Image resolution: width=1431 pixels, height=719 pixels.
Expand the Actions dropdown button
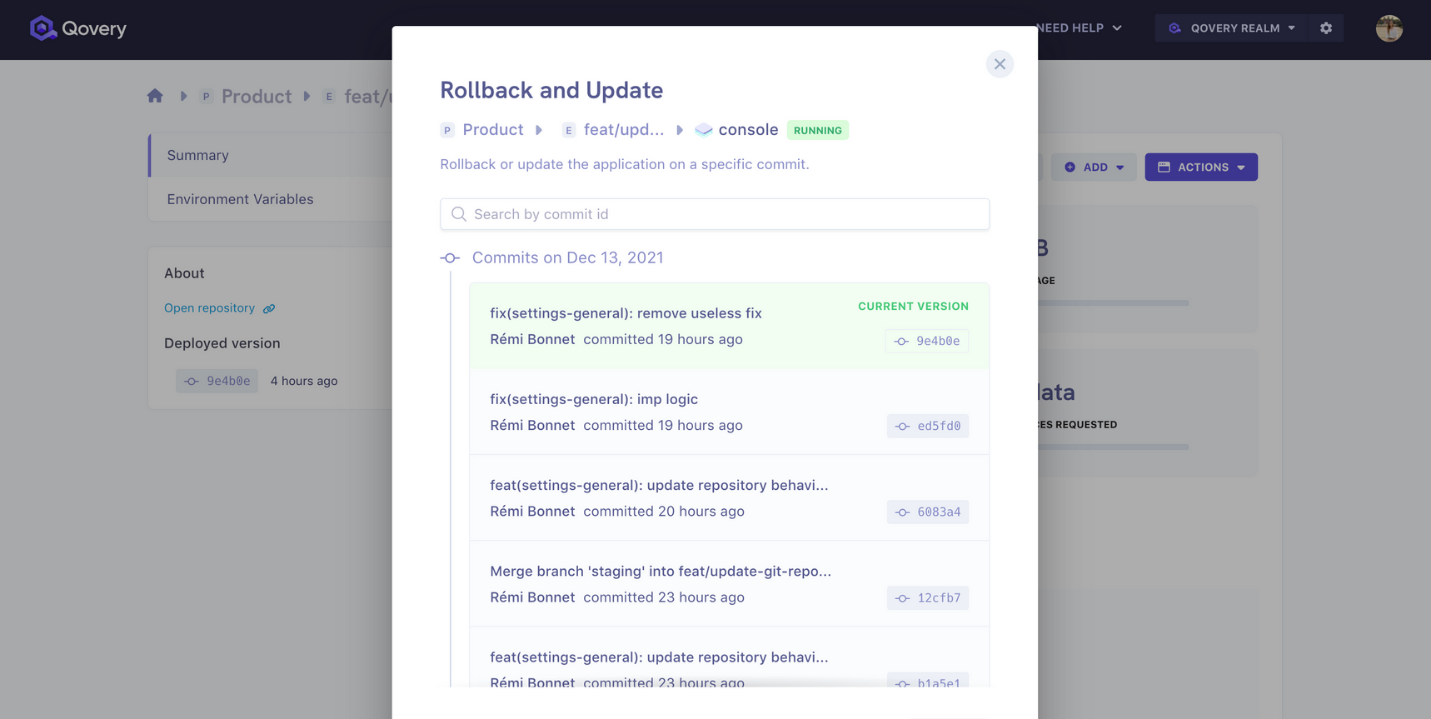[x=1201, y=167]
